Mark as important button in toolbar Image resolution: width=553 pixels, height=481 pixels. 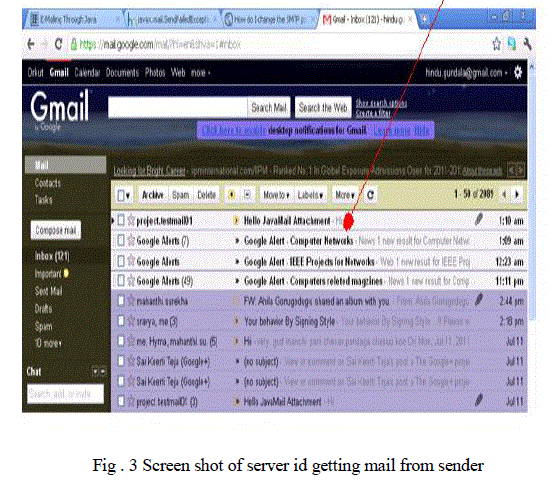[231, 195]
